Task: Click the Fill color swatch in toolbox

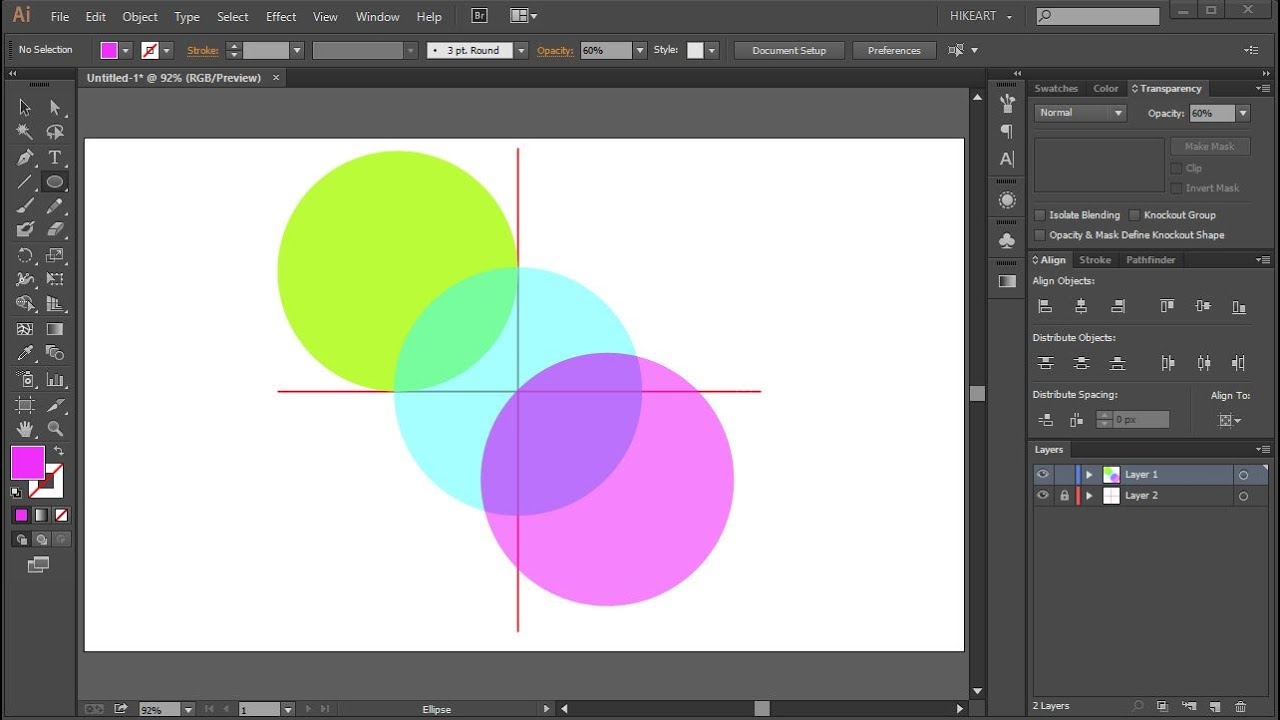Action: tap(28, 463)
